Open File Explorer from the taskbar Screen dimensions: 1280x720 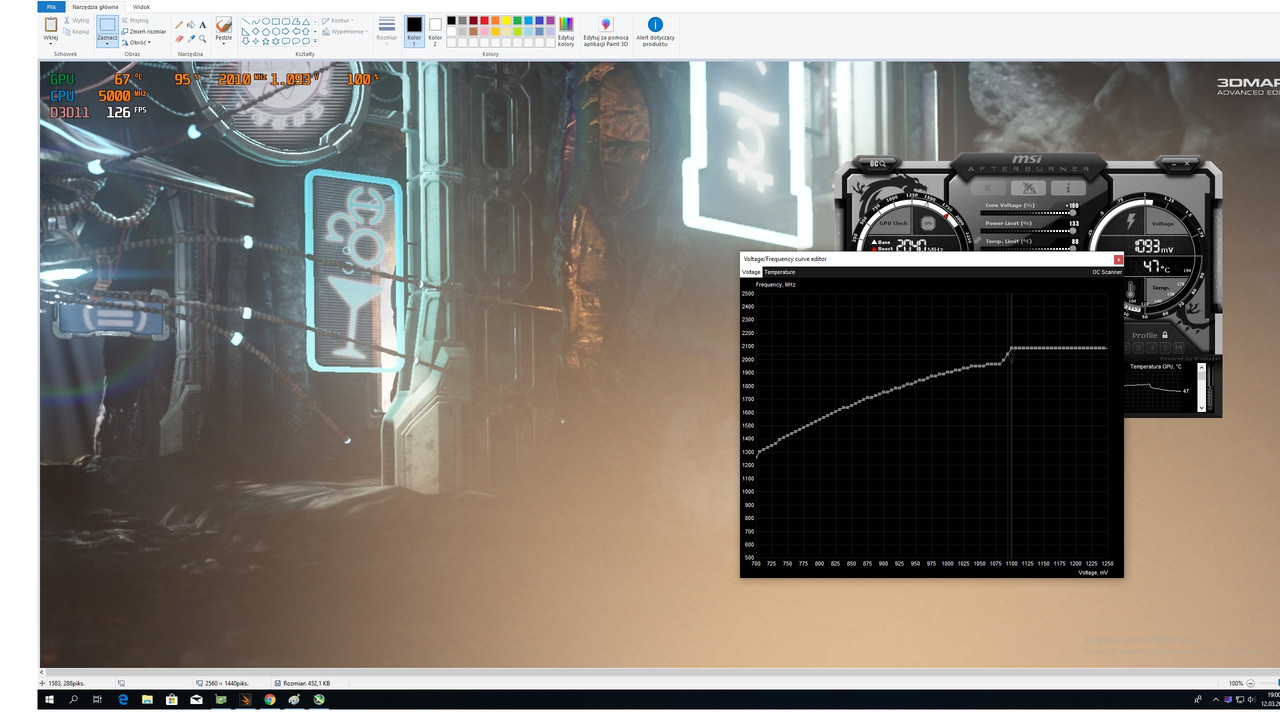pyautogui.click(x=147, y=700)
